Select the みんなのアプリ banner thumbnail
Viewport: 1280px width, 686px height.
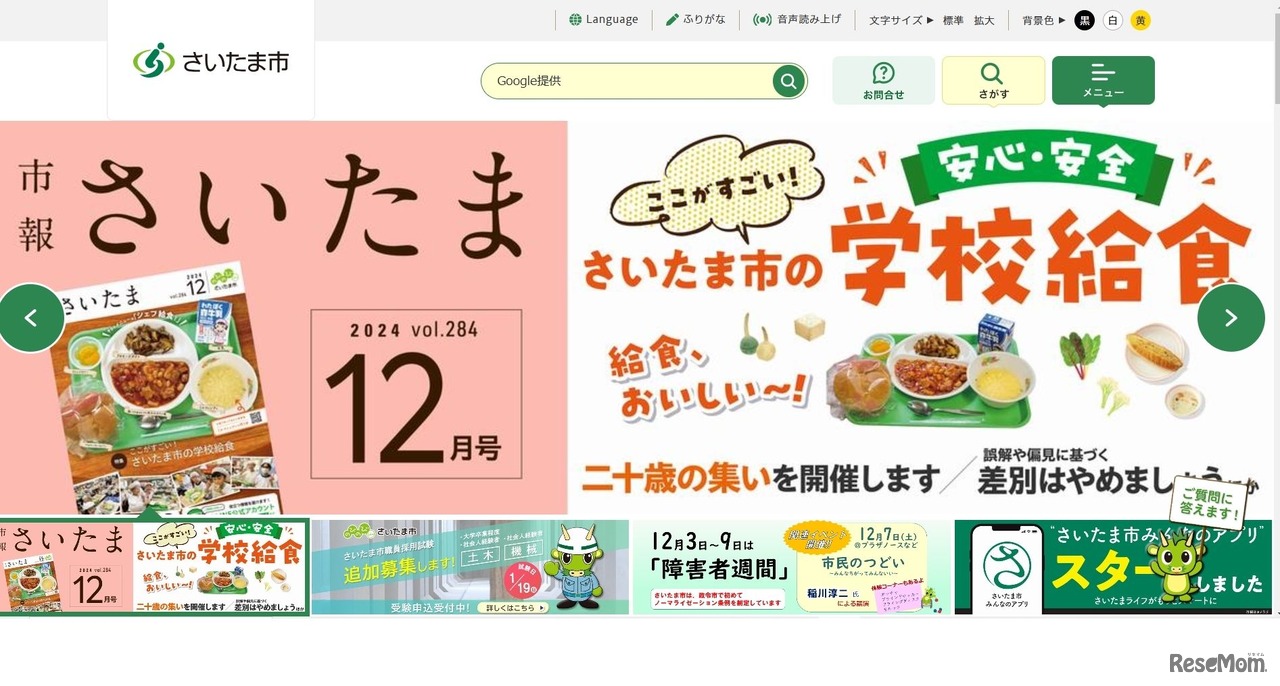(1113, 567)
